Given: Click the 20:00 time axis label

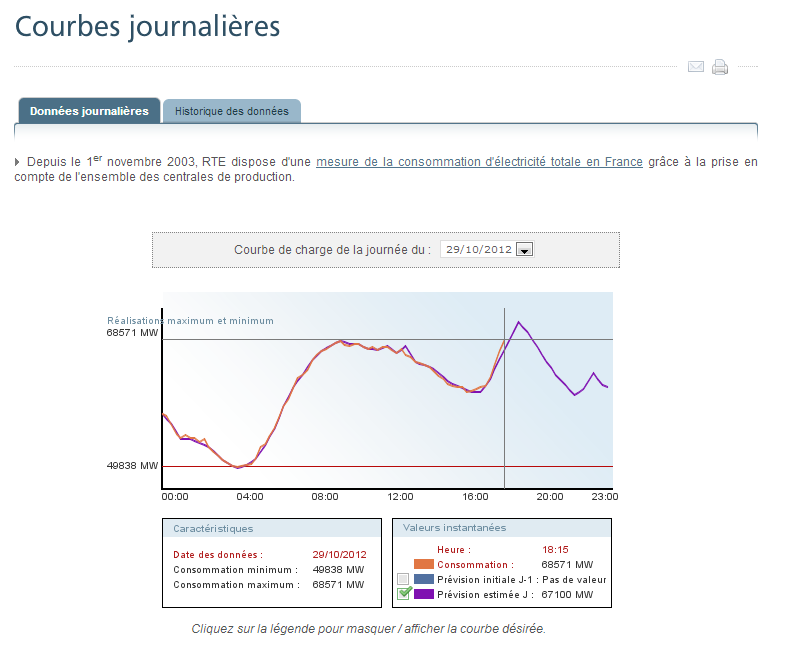Looking at the screenshot, I should pos(550,496).
